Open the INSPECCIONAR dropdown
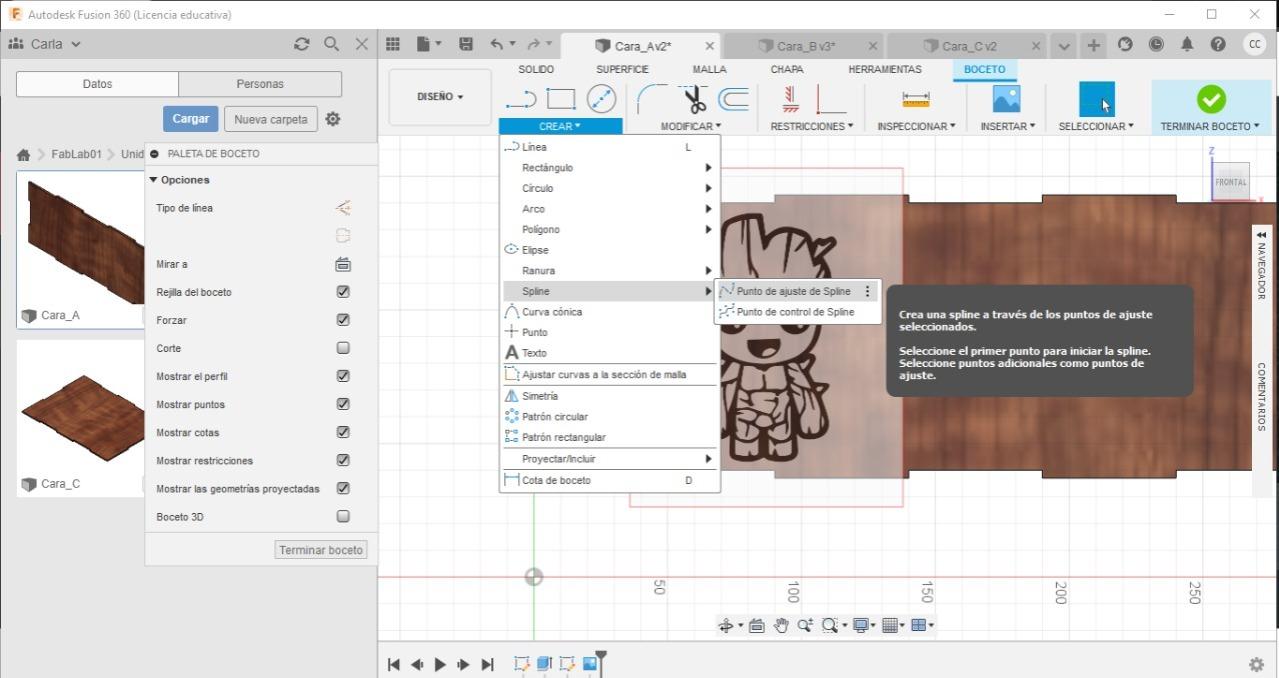Image resolution: width=1279 pixels, height=678 pixels. point(916,126)
